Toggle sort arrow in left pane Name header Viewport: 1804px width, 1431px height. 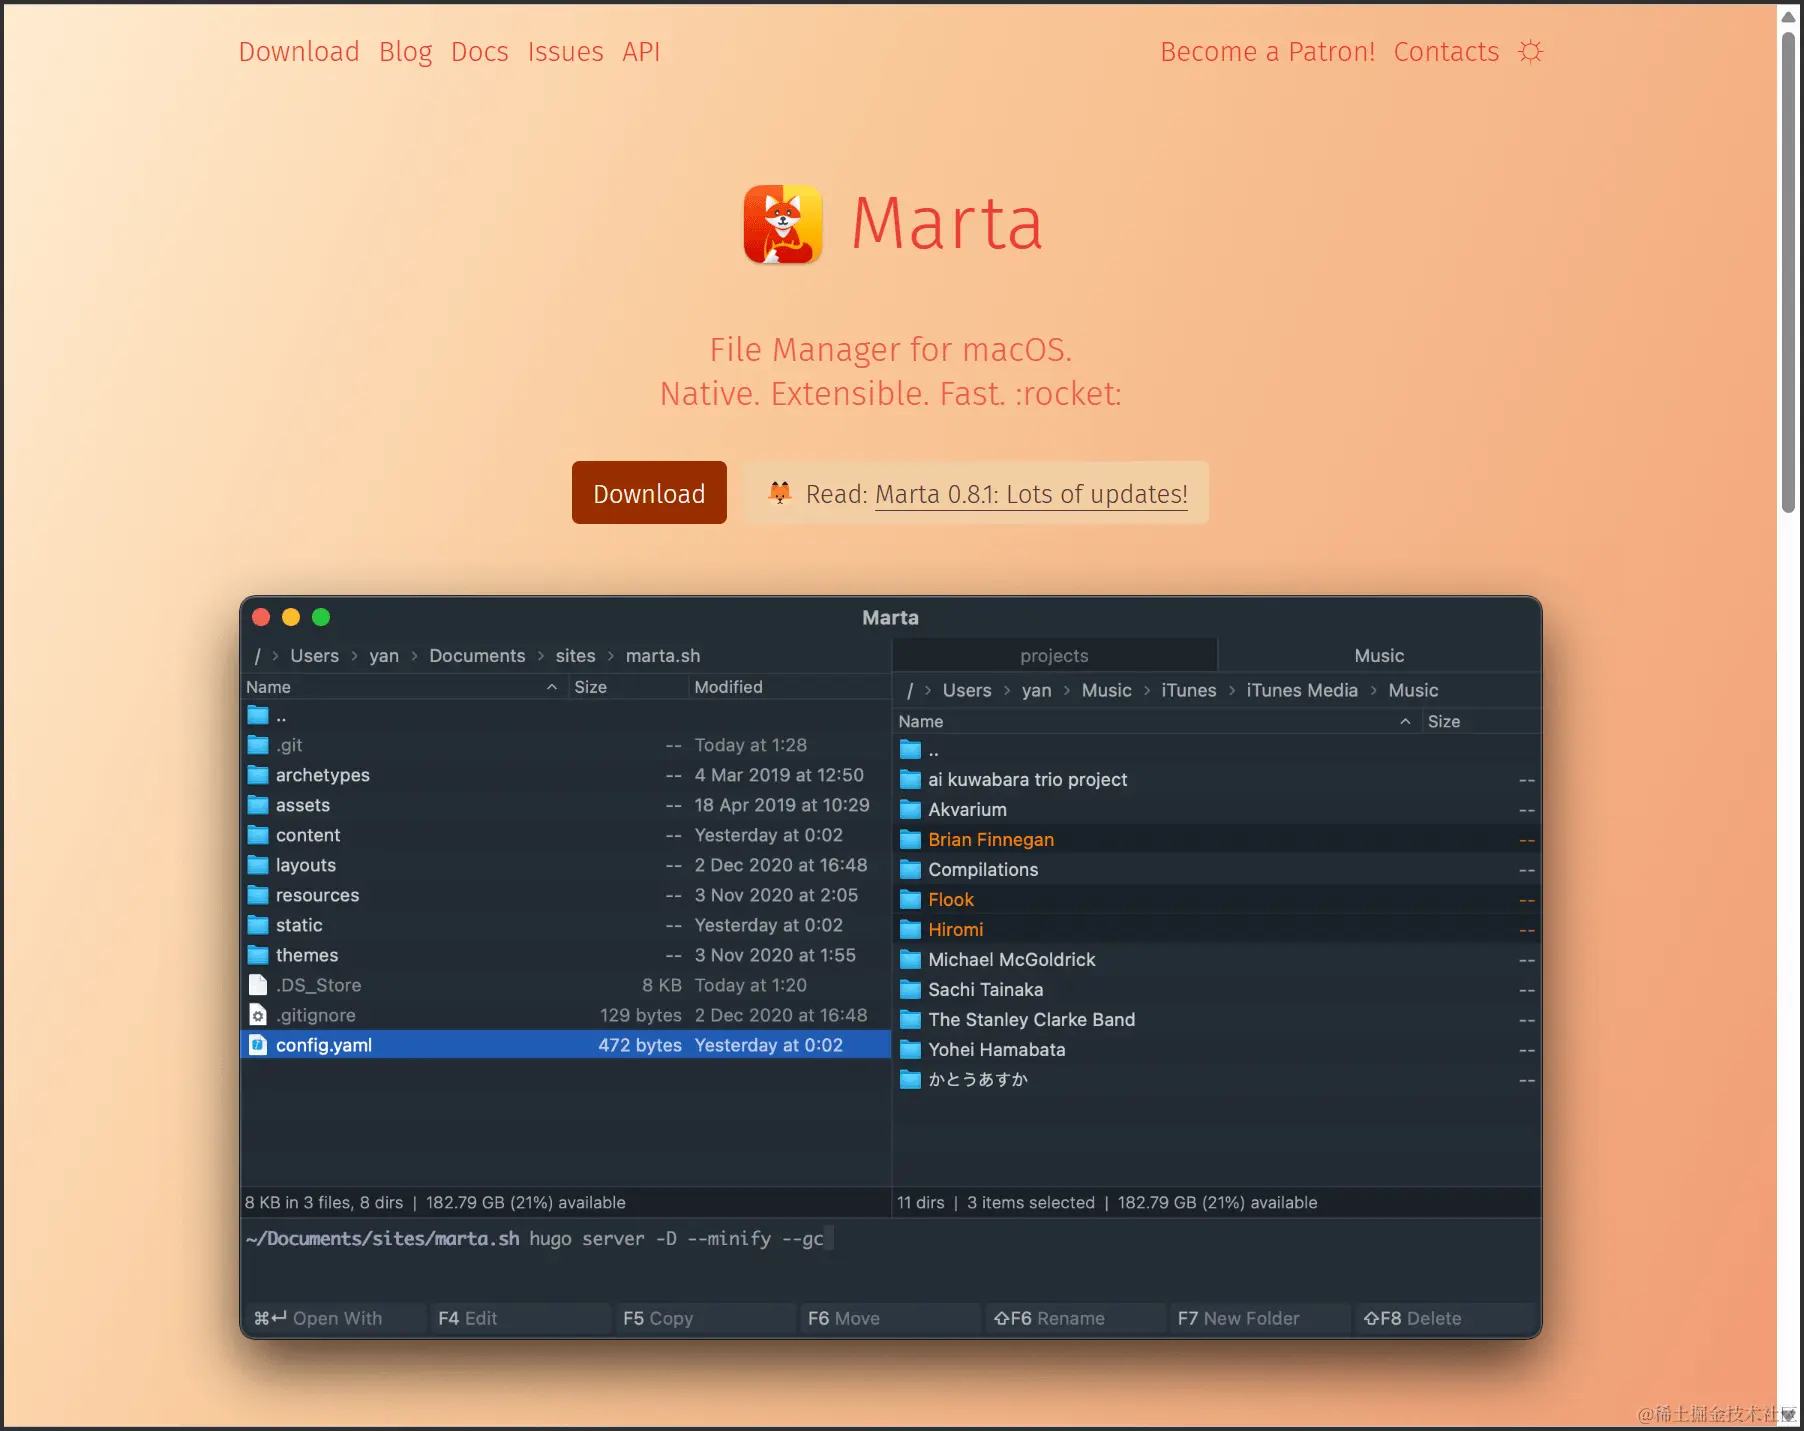coord(552,687)
